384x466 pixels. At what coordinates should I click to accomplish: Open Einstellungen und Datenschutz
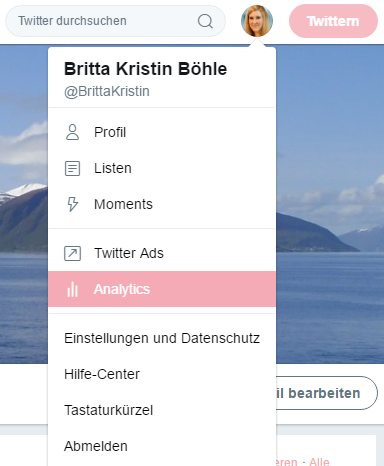162,338
